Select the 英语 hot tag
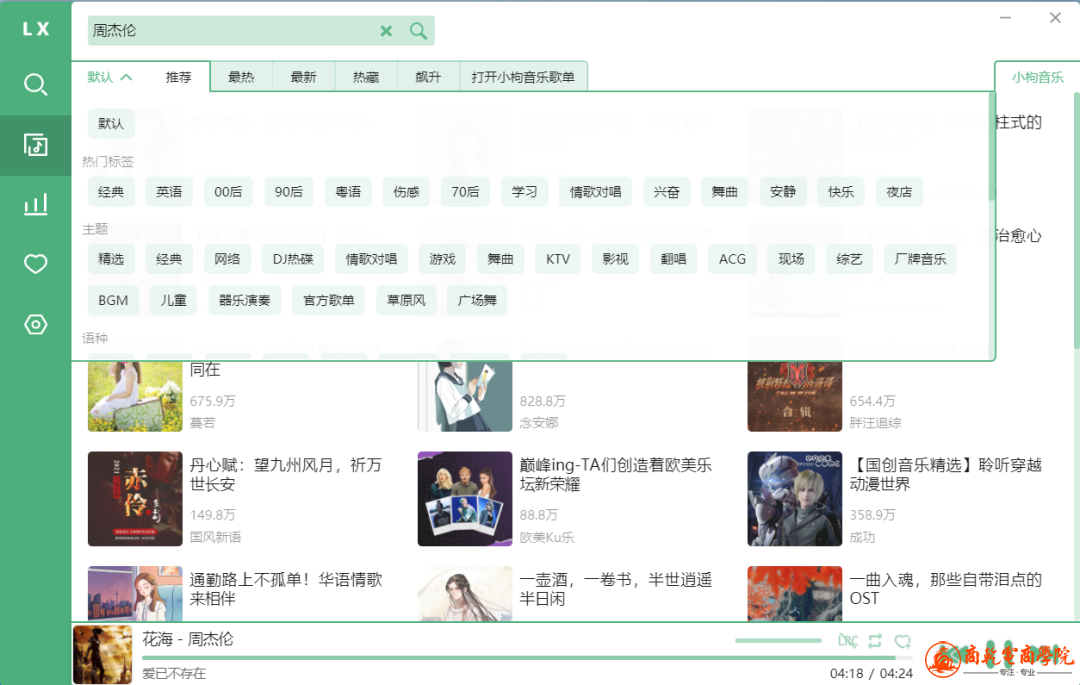The image size is (1080, 685). [x=169, y=191]
